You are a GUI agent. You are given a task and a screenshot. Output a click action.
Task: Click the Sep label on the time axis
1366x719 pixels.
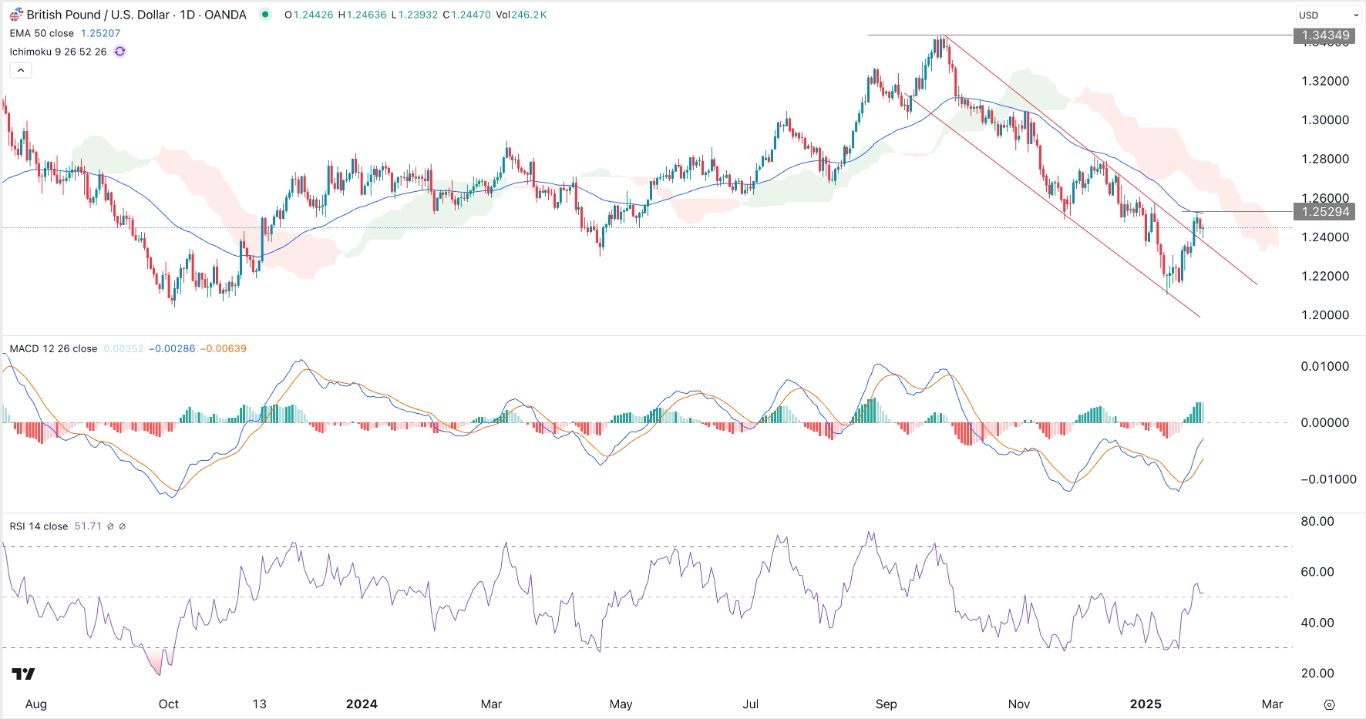tap(886, 704)
